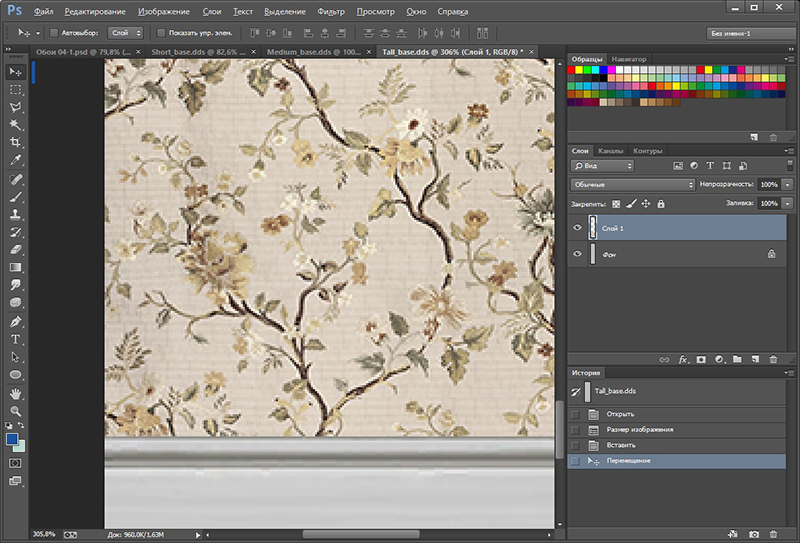Open the Фильтр menu
The image size is (800, 543).
pyautogui.click(x=330, y=12)
